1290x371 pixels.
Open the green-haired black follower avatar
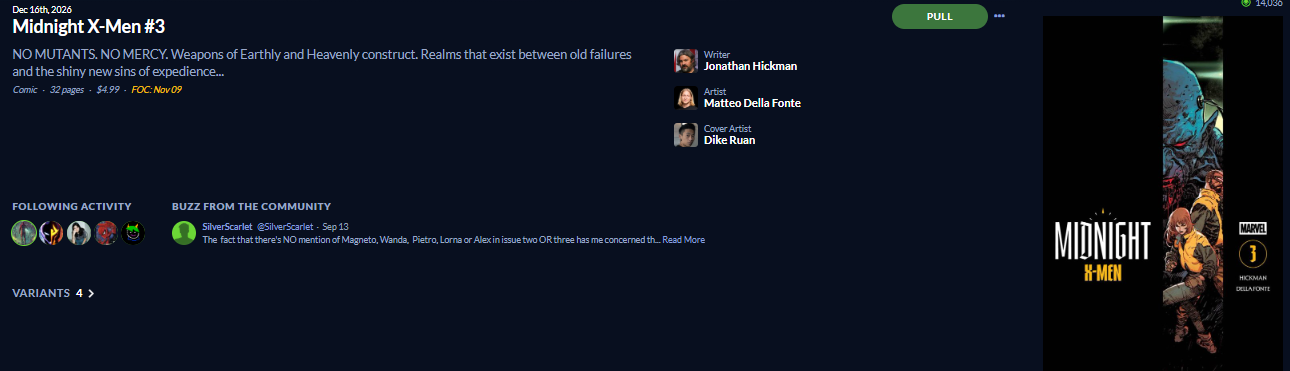click(x=133, y=233)
